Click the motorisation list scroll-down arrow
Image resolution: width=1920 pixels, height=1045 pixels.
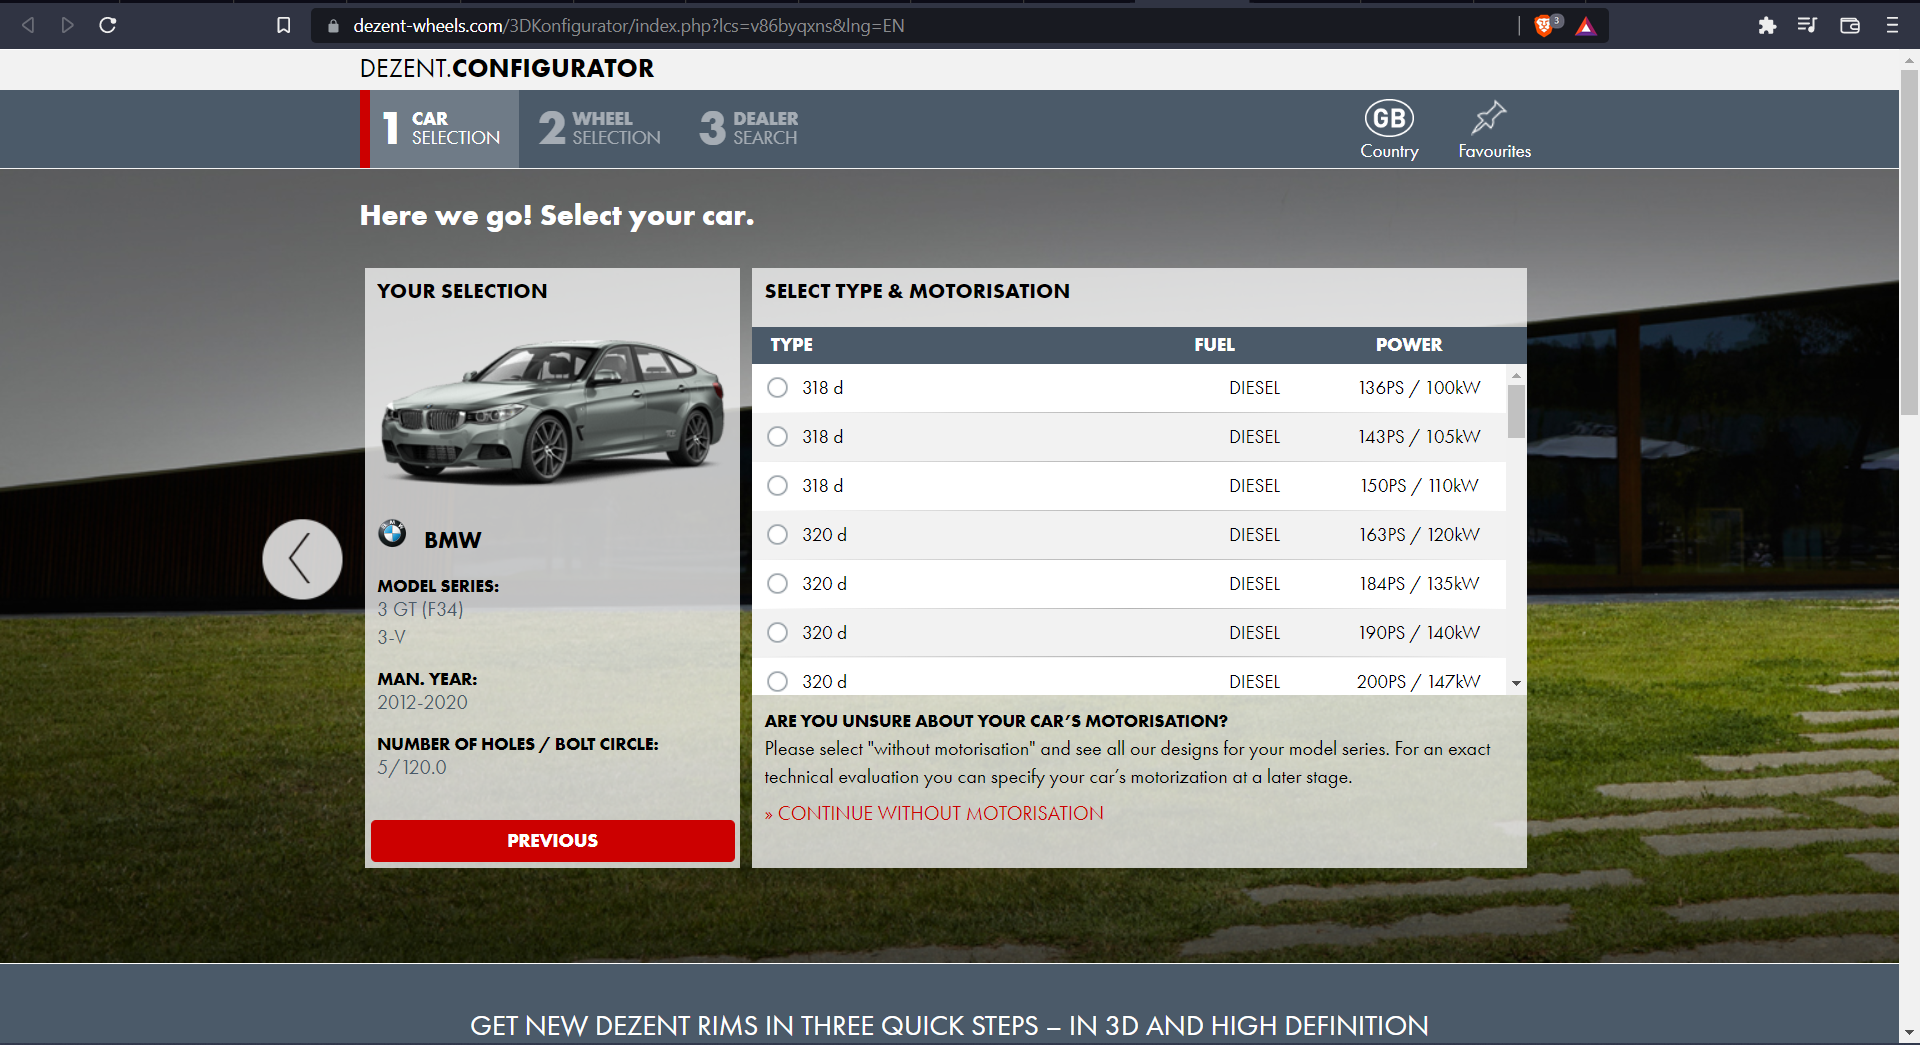click(x=1516, y=684)
